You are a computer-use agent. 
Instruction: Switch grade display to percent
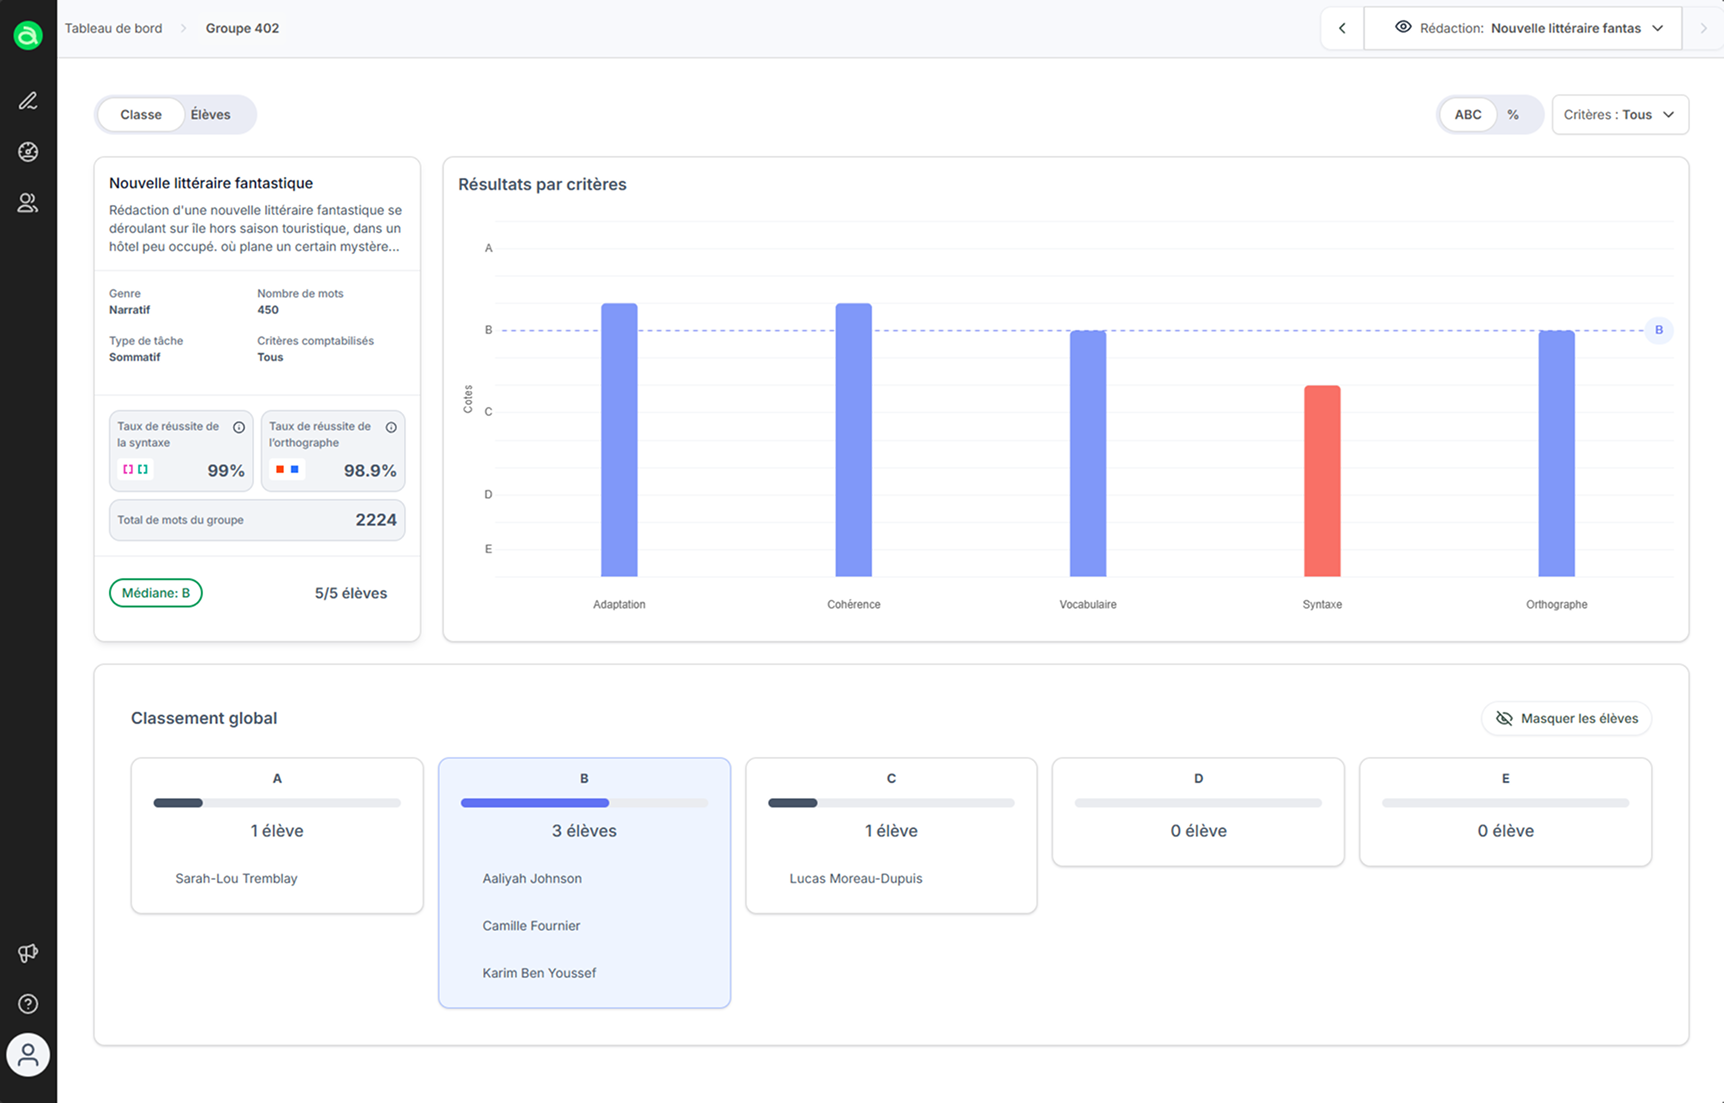tap(1513, 115)
